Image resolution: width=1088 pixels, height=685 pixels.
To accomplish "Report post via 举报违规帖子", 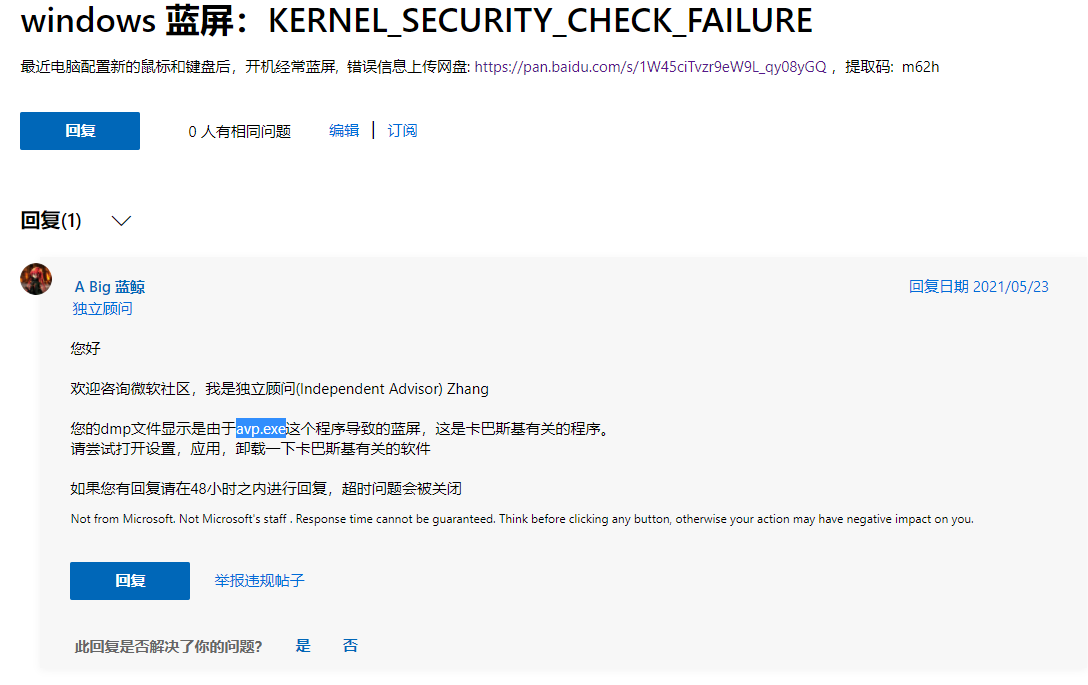I will [260, 581].
